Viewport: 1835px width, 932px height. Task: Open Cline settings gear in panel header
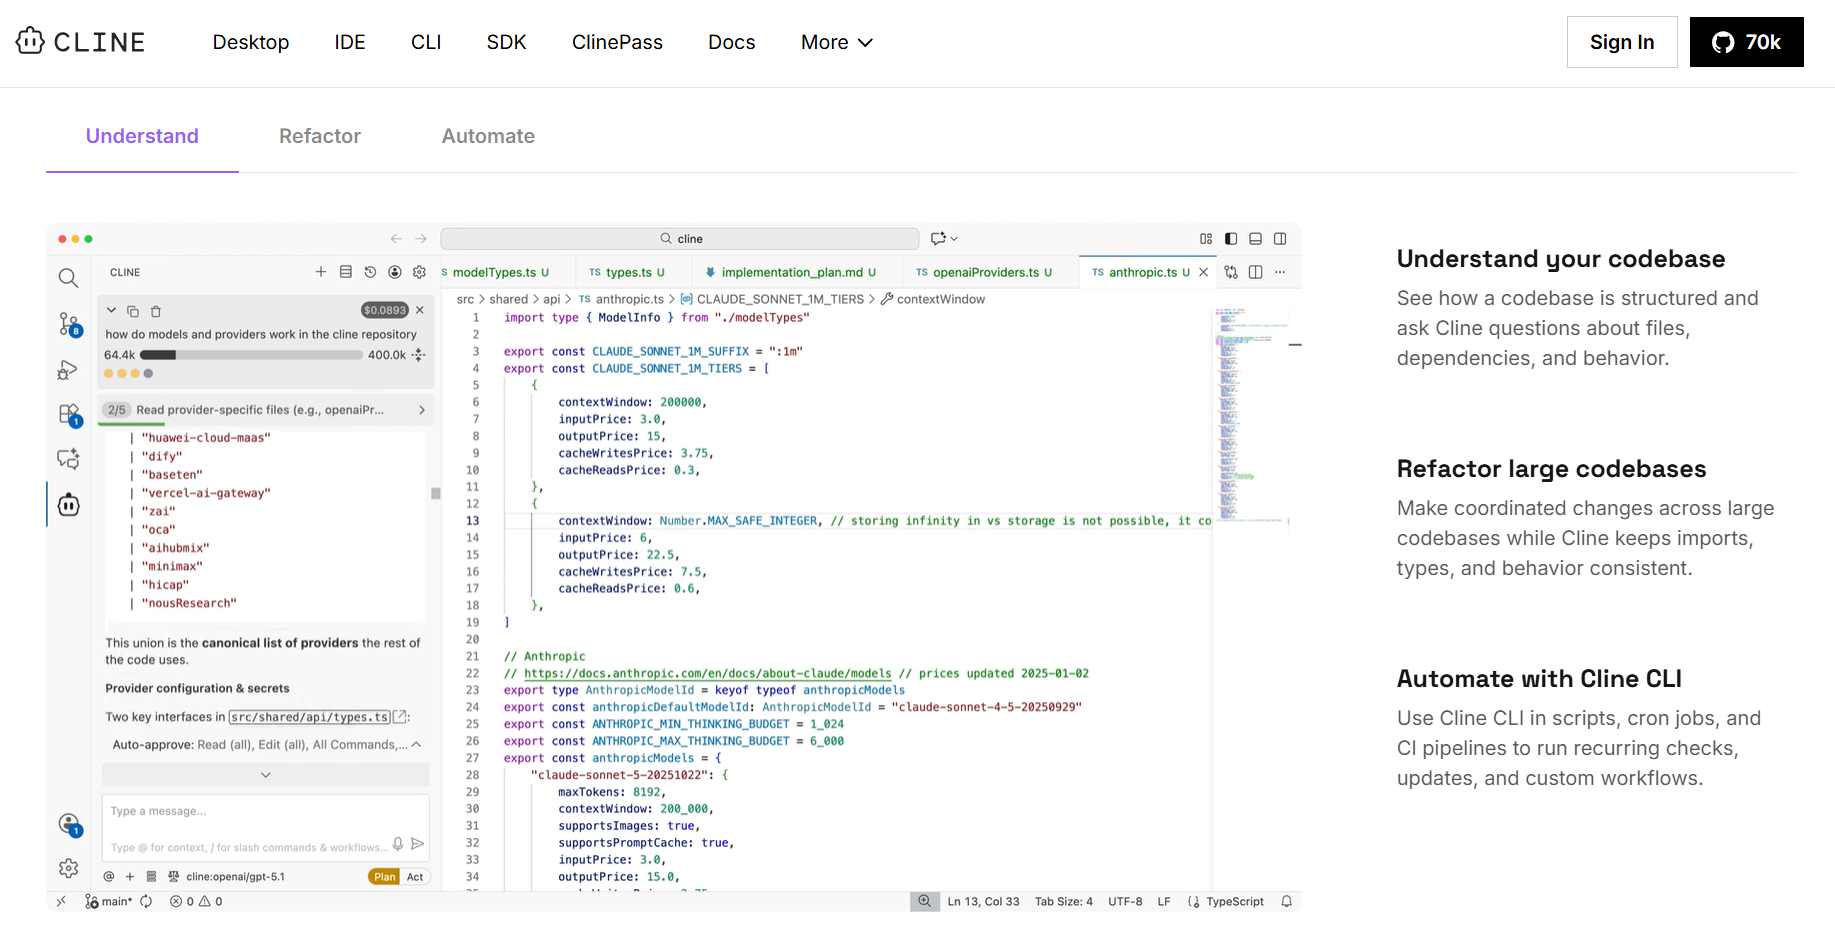419,272
